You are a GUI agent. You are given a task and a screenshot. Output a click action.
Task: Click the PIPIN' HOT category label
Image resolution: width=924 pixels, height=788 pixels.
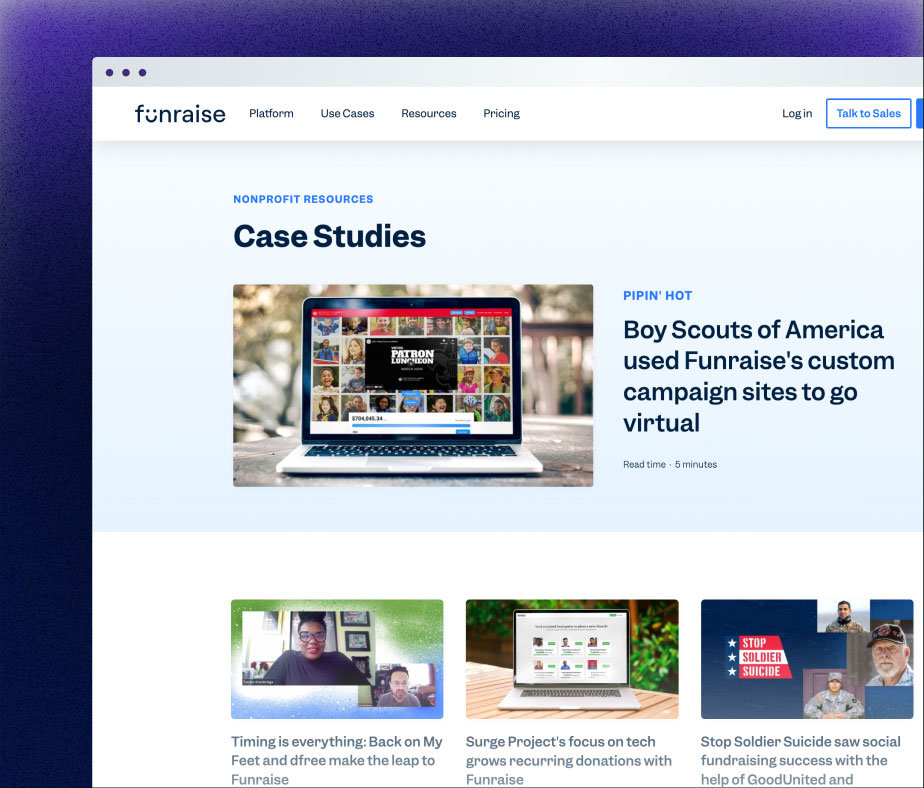tap(657, 295)
